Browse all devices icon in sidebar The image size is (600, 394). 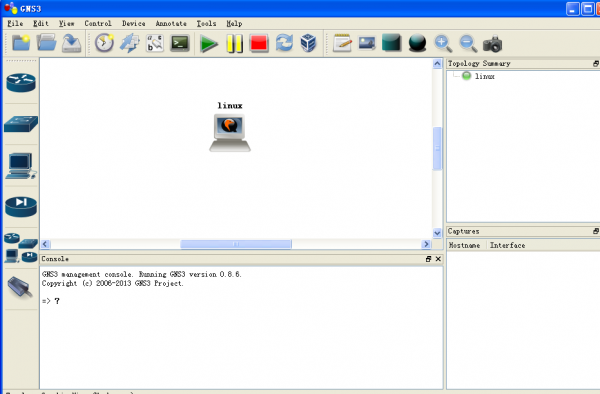[21, 248]
